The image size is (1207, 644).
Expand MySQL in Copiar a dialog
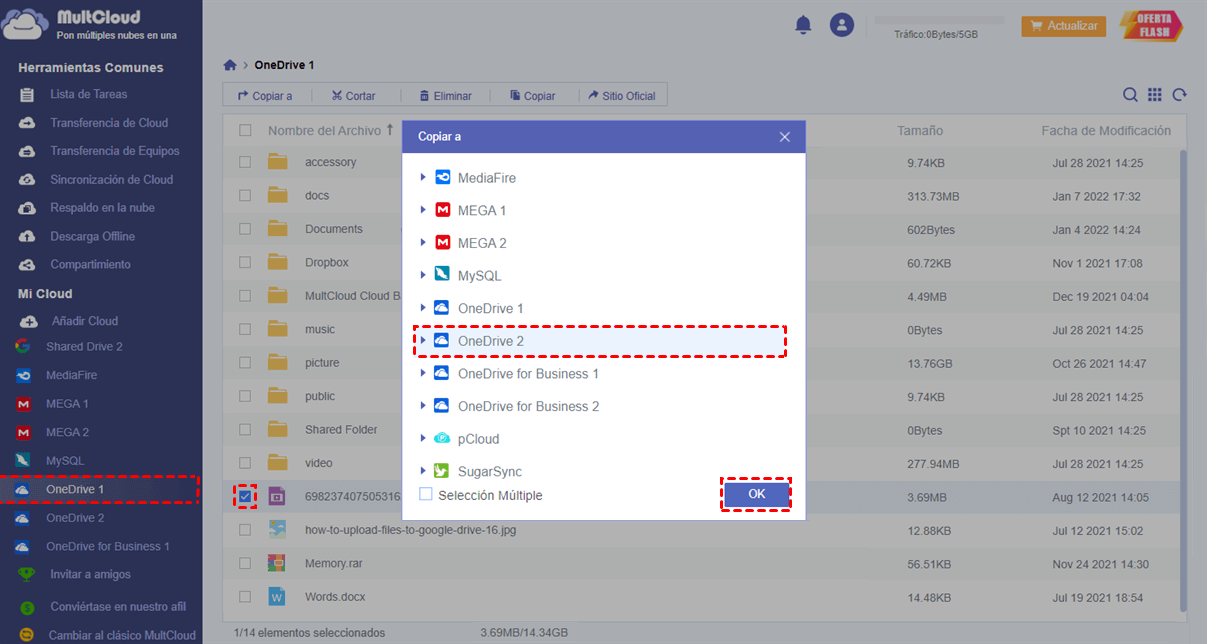point(423,275)
